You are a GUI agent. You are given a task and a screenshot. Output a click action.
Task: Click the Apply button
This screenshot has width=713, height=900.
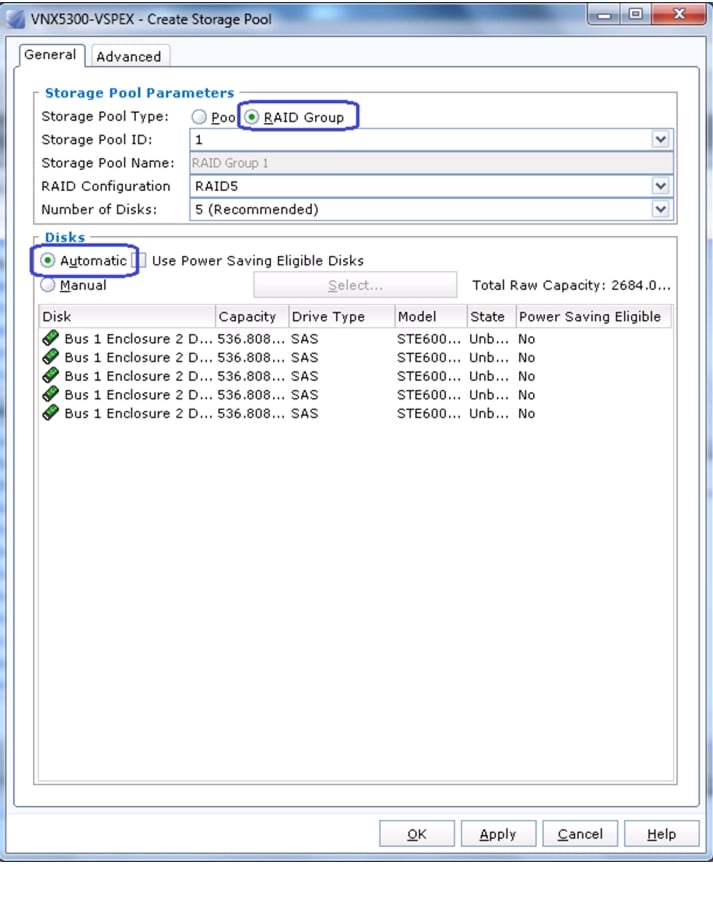498,834
